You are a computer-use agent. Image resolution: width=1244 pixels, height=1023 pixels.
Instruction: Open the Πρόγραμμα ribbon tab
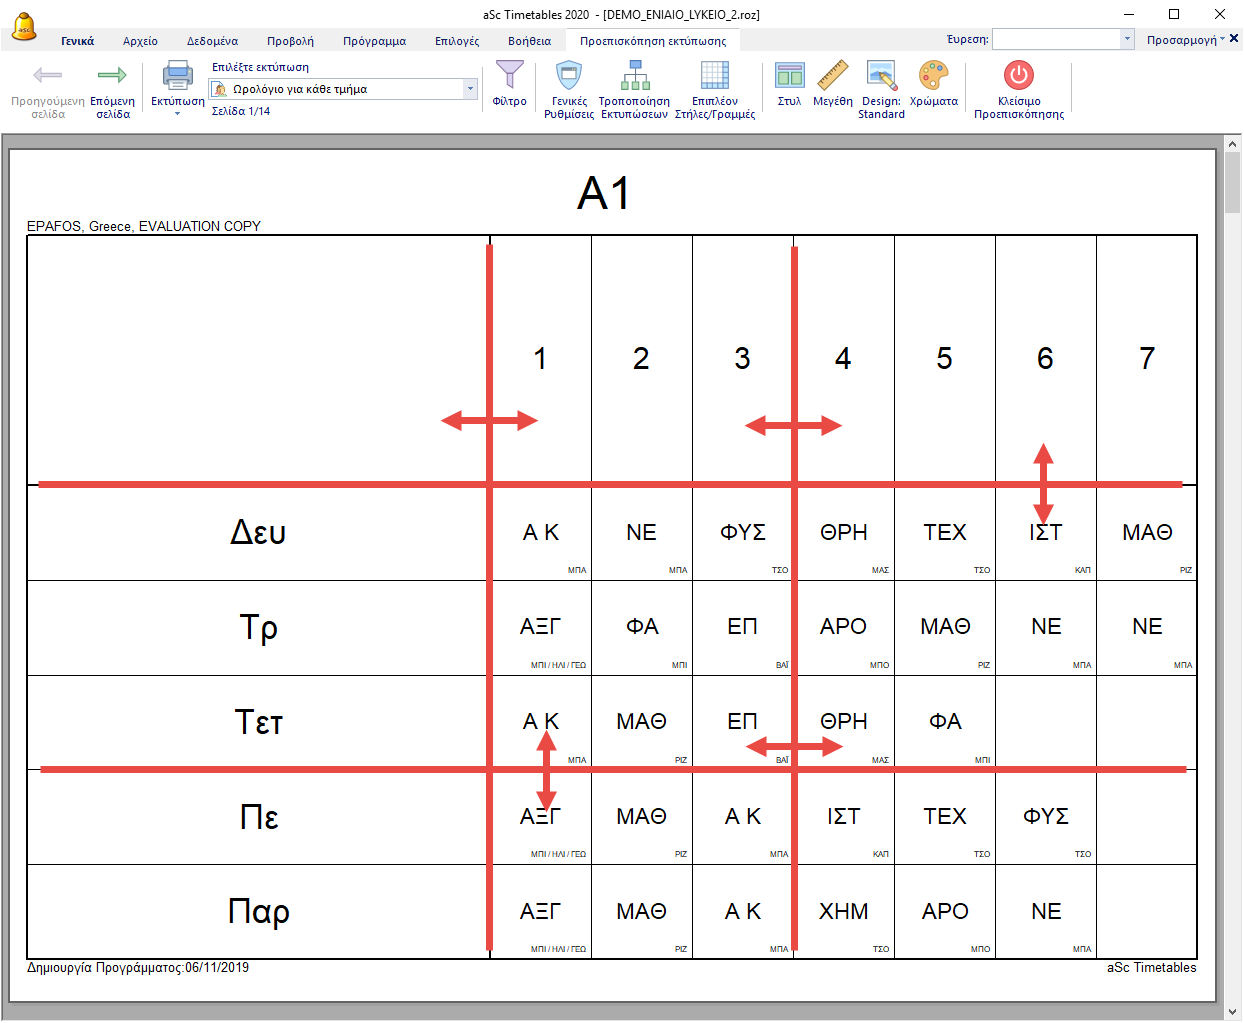pyautogui.click(x=374, y=41)
